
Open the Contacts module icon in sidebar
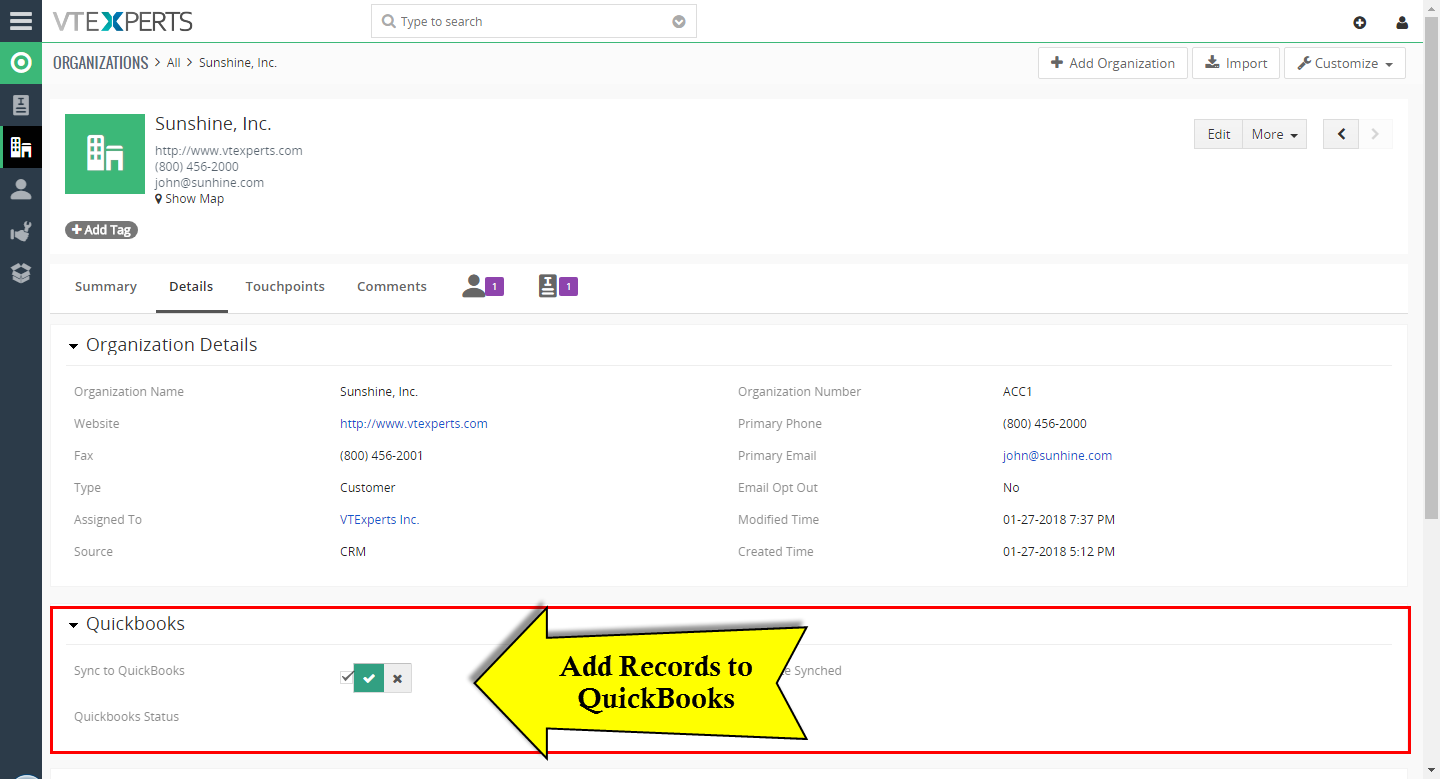pos(21,105)
